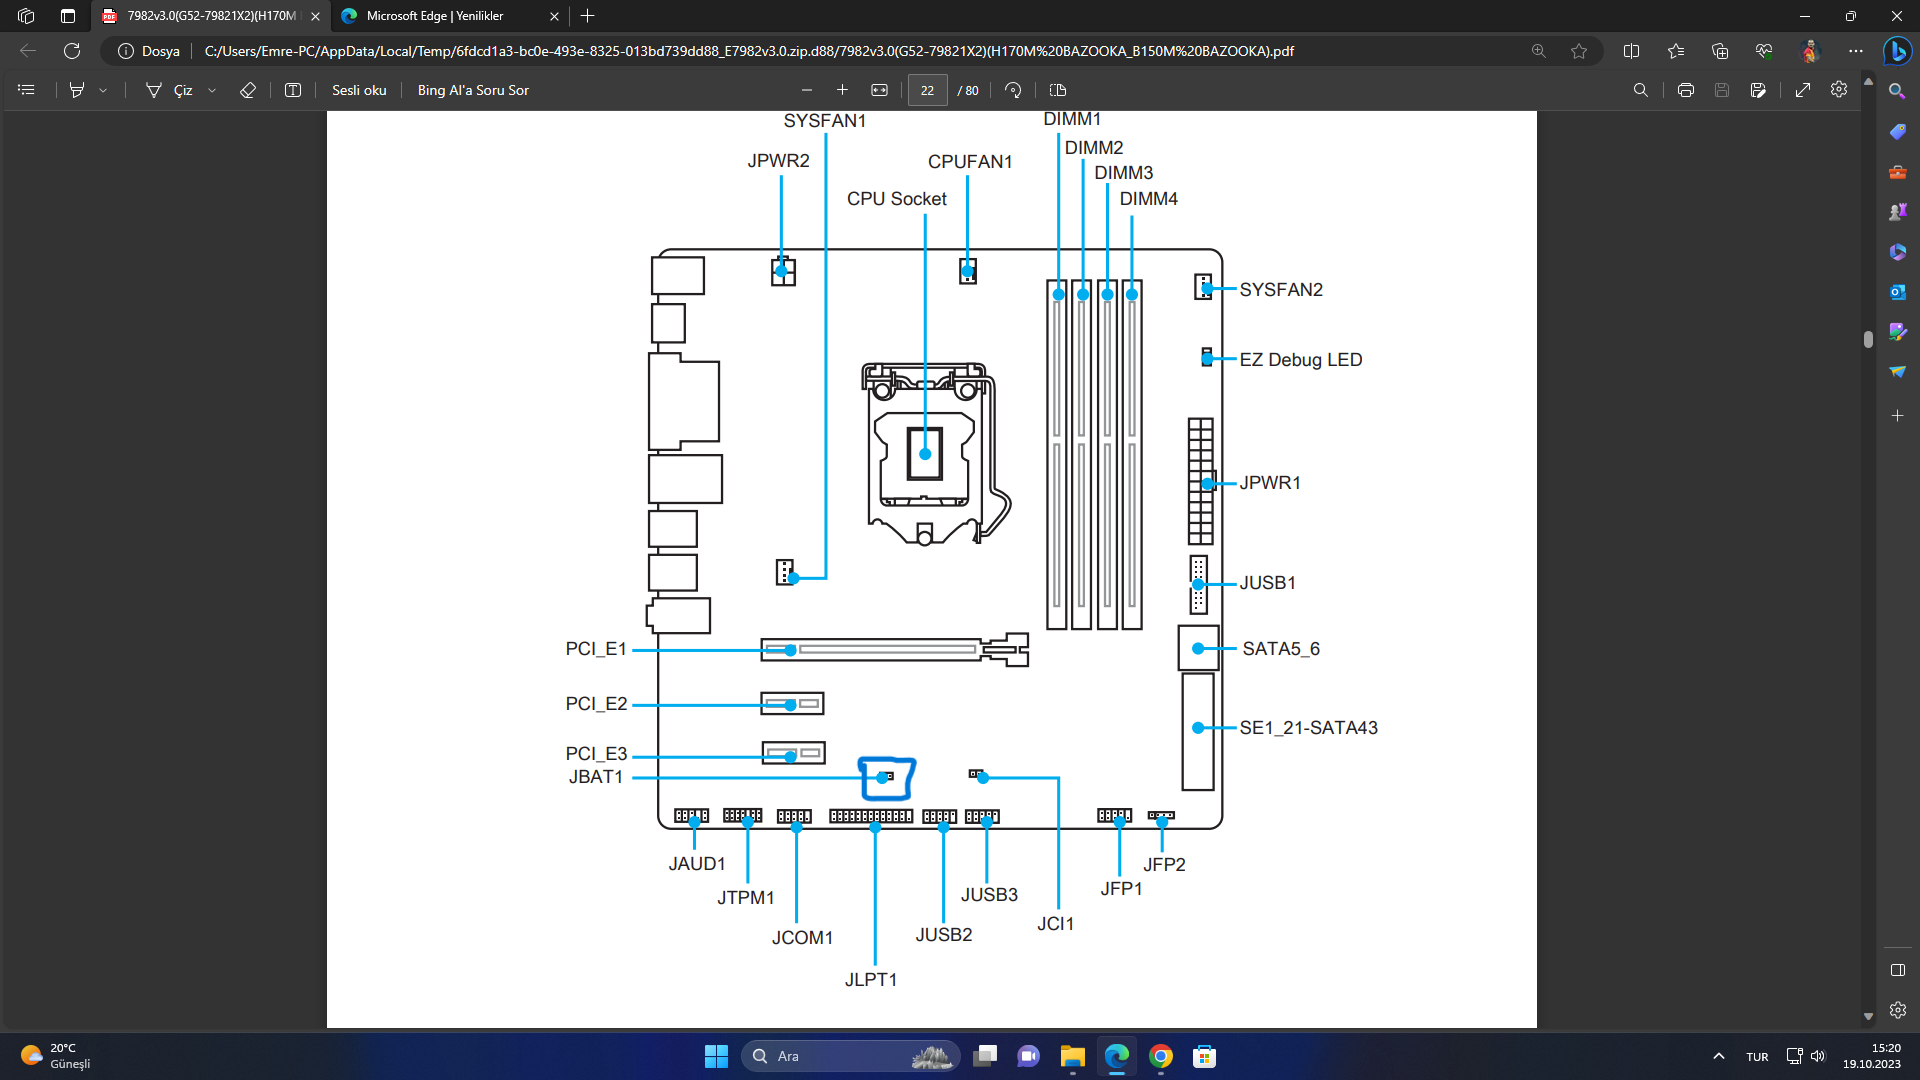The image size is (1920, 1080).
Task: Click address bar zoom icon
Action: pyautogui.click(x=1539, y=51)
